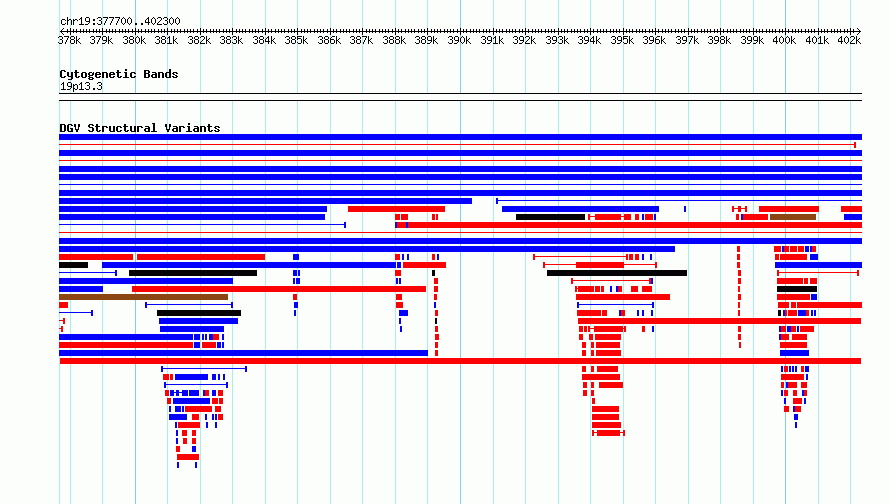Click the 400k ruler tick label
Image resolution: width=890 pixels, height=504 pixels.
[x=784, y=40]
